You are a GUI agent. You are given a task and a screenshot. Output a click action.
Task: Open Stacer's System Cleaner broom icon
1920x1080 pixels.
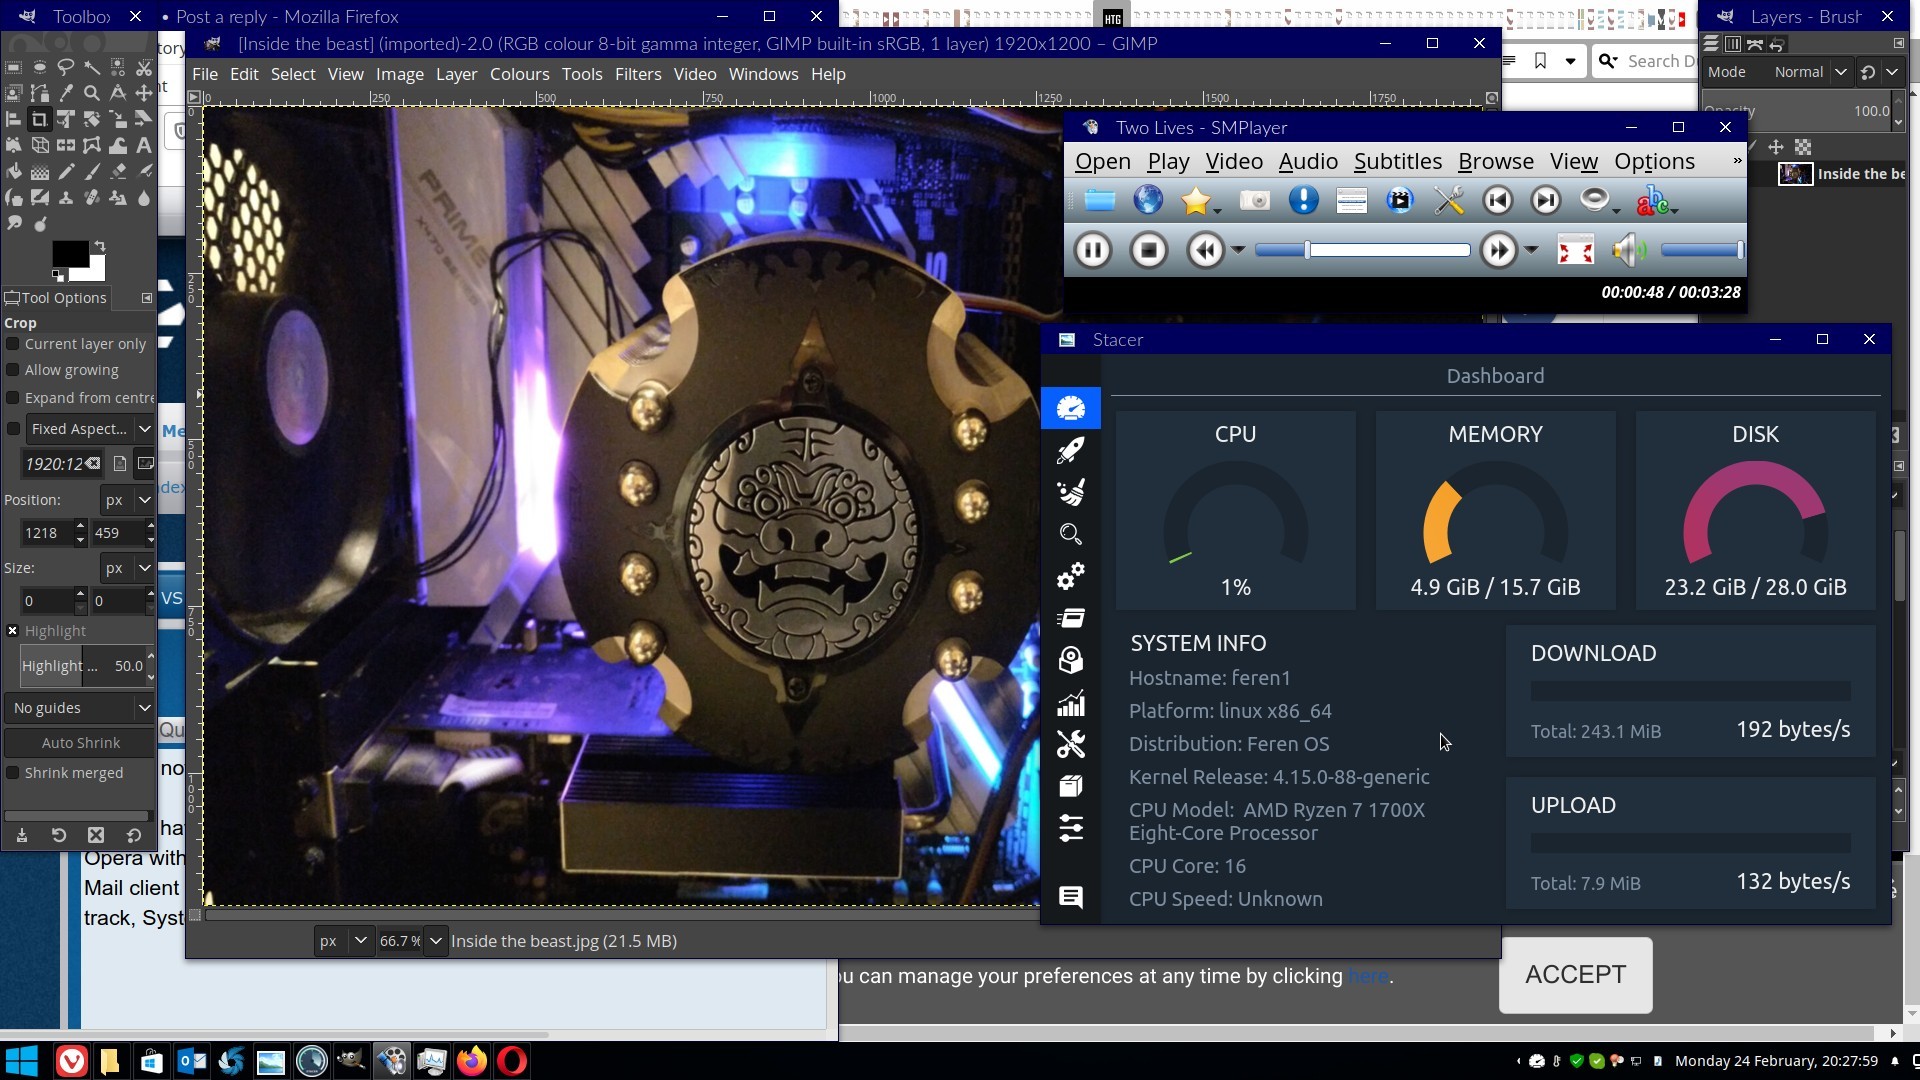point(1070,492)
